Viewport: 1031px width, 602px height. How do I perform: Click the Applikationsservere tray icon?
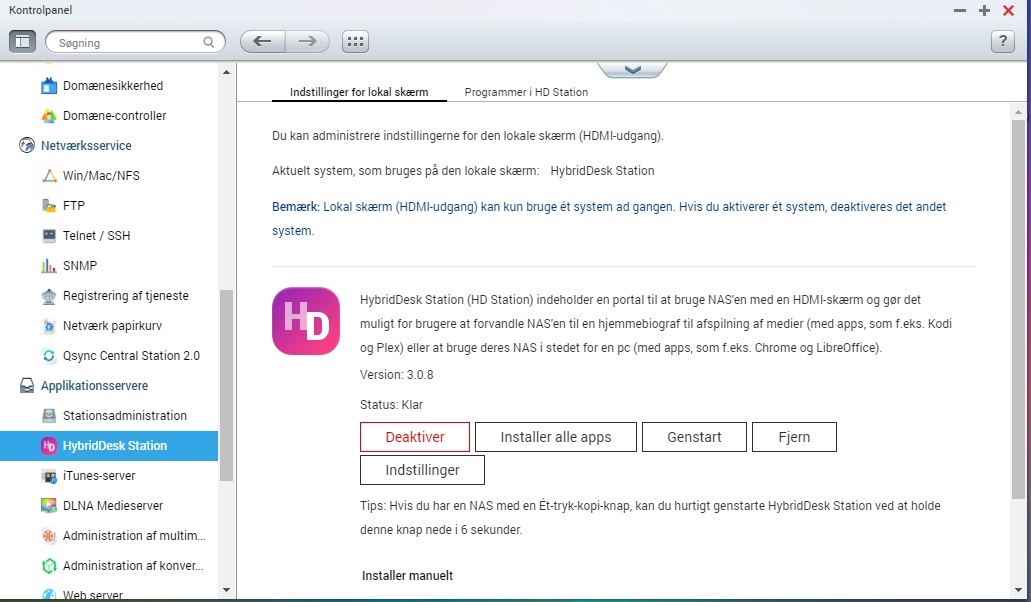pos(27,386)
